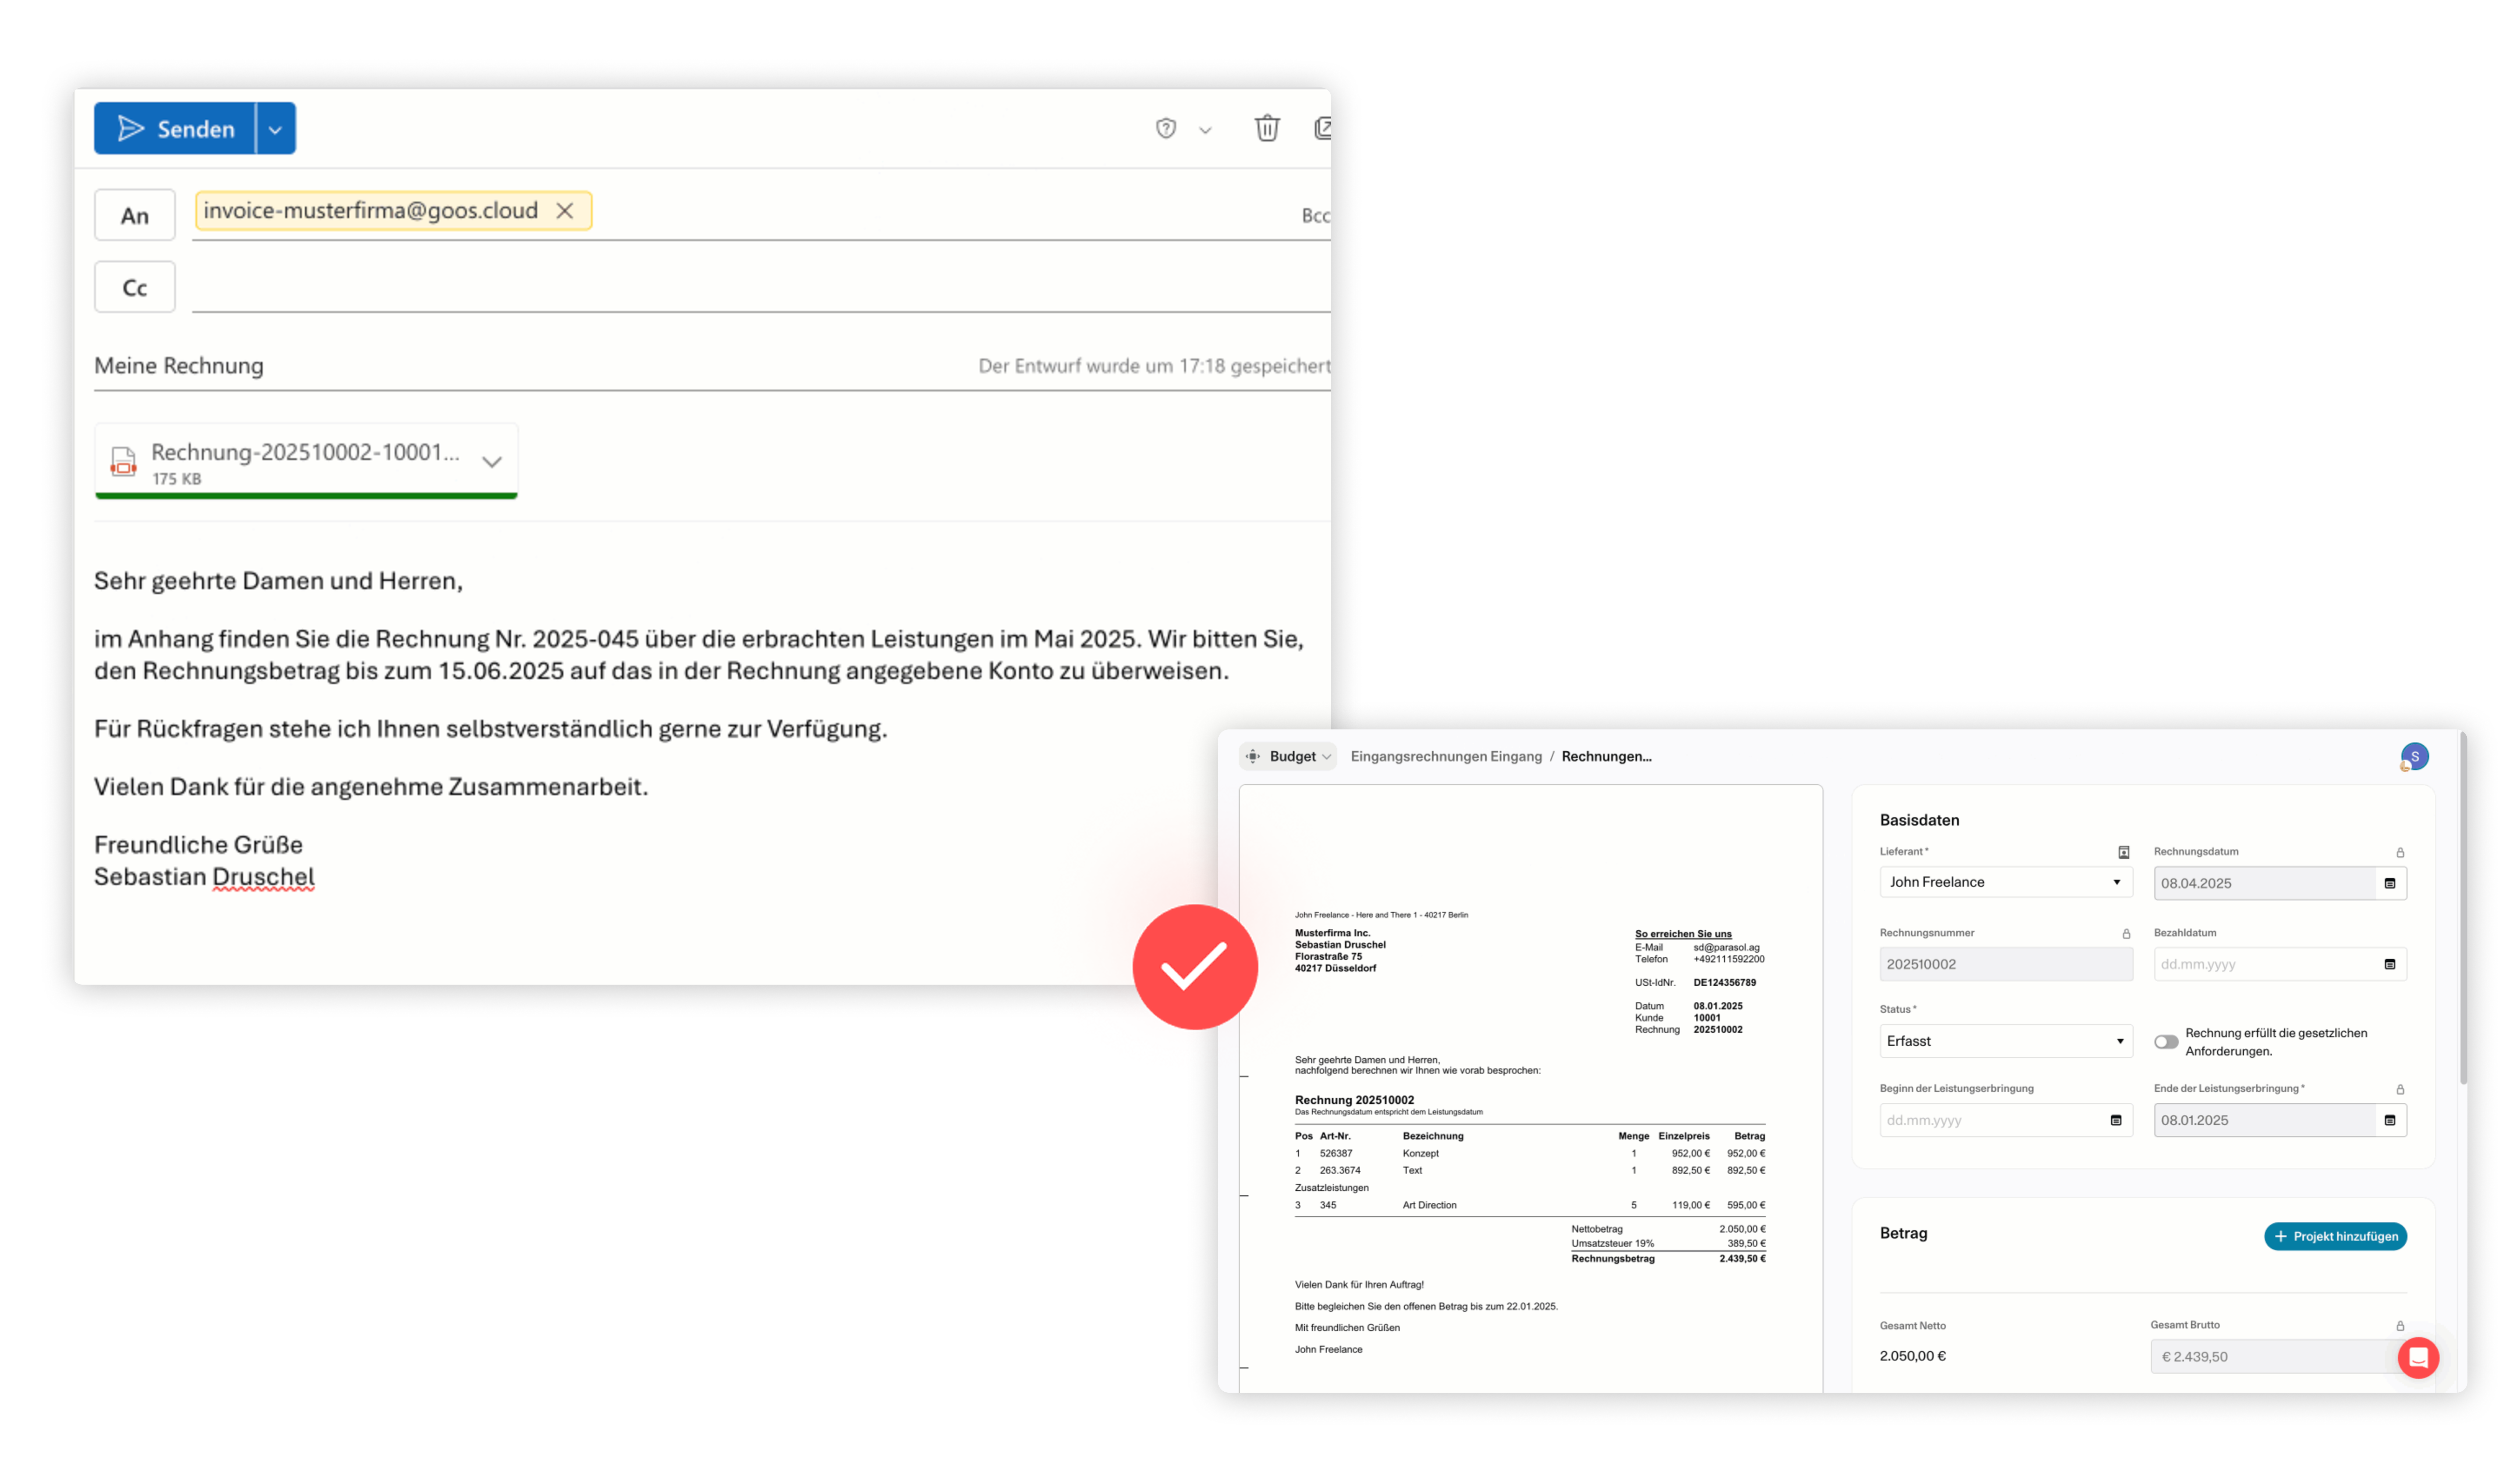Screen dimensions: 2520x1480
Task: Click the Budget module icon in breadcrumb
Action: [x=1253, y=756]
